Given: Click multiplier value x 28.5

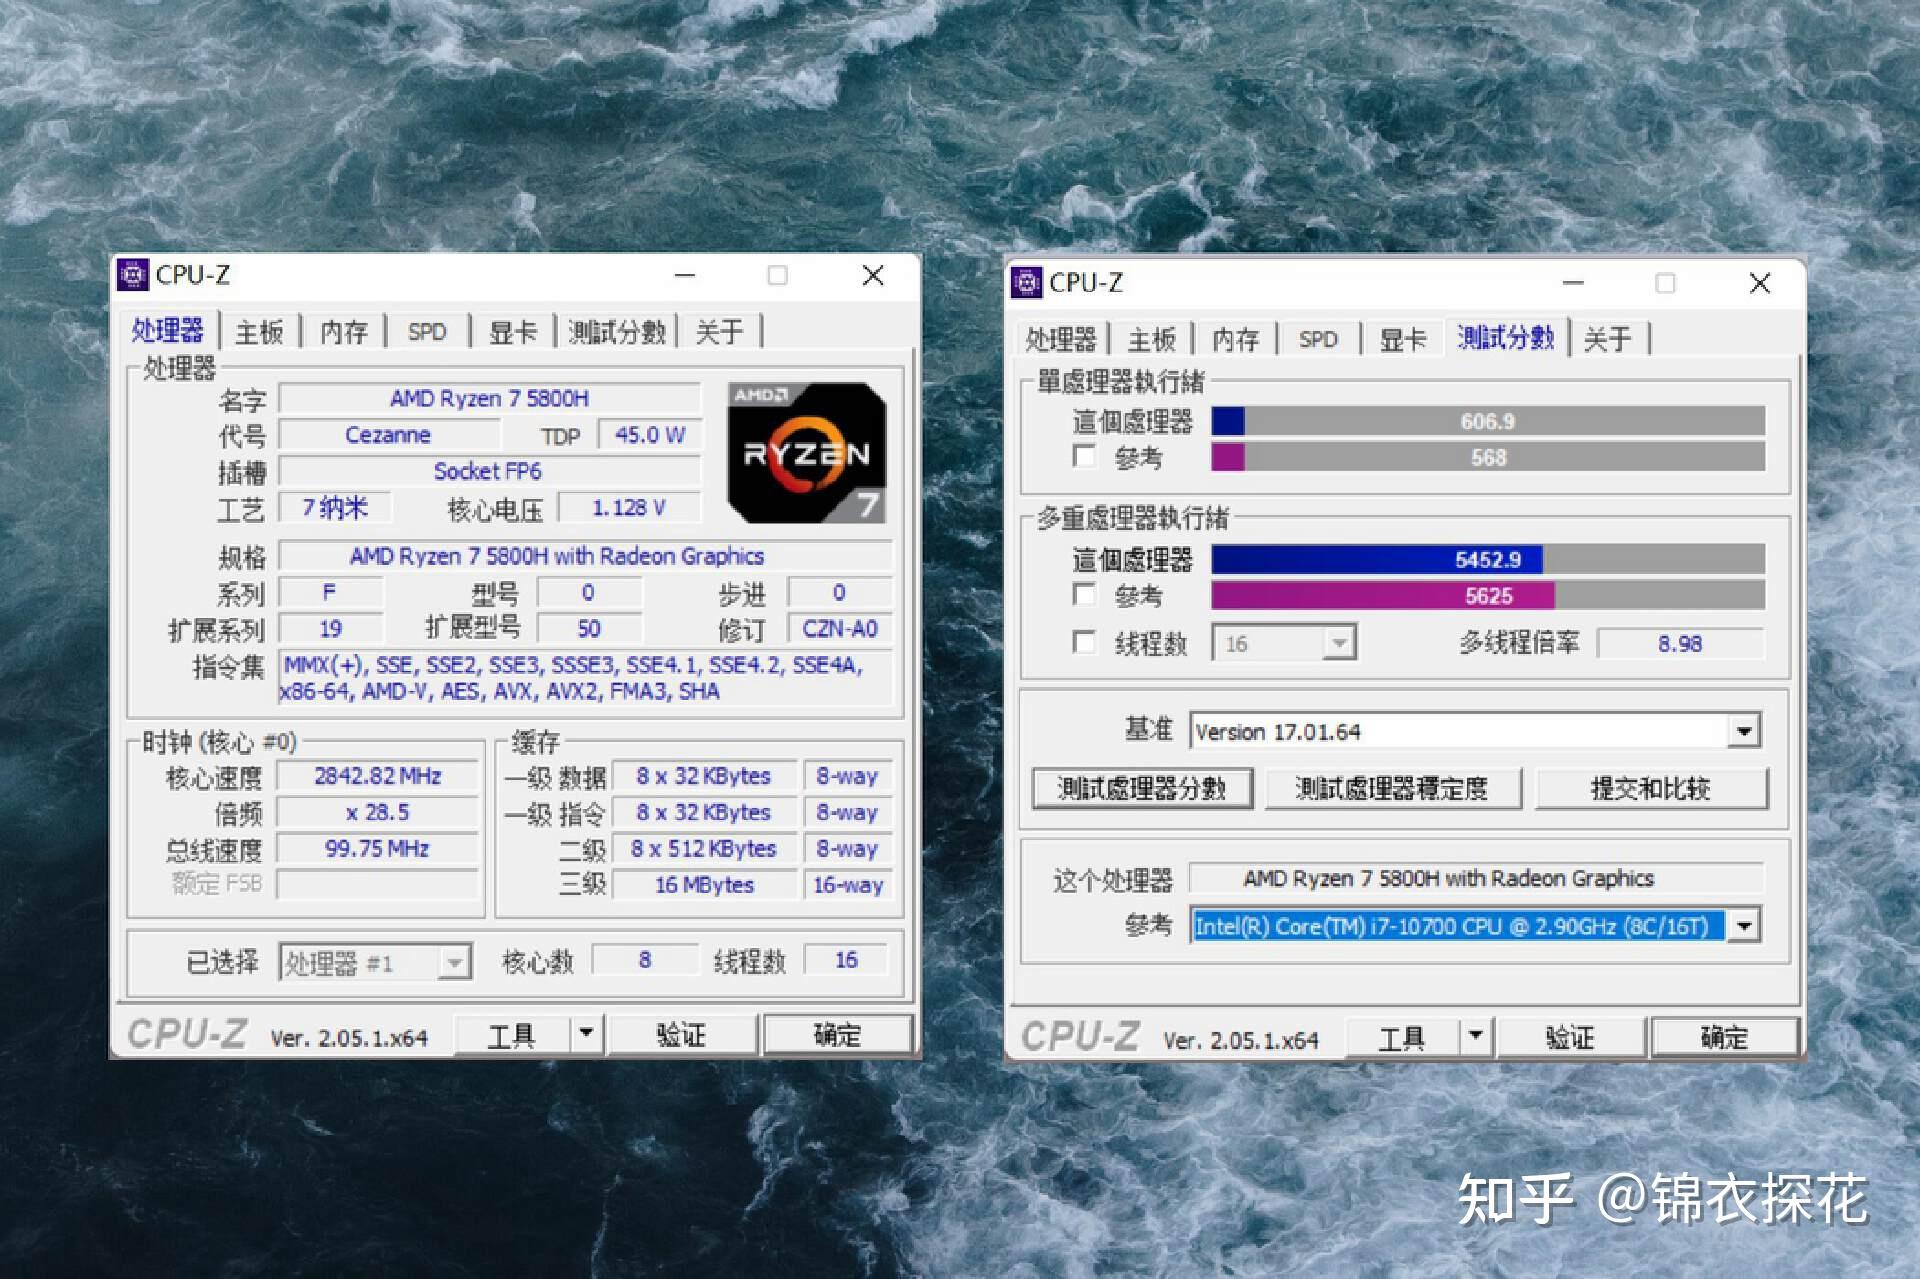Looking at the screenshot, I should (378, 812).
